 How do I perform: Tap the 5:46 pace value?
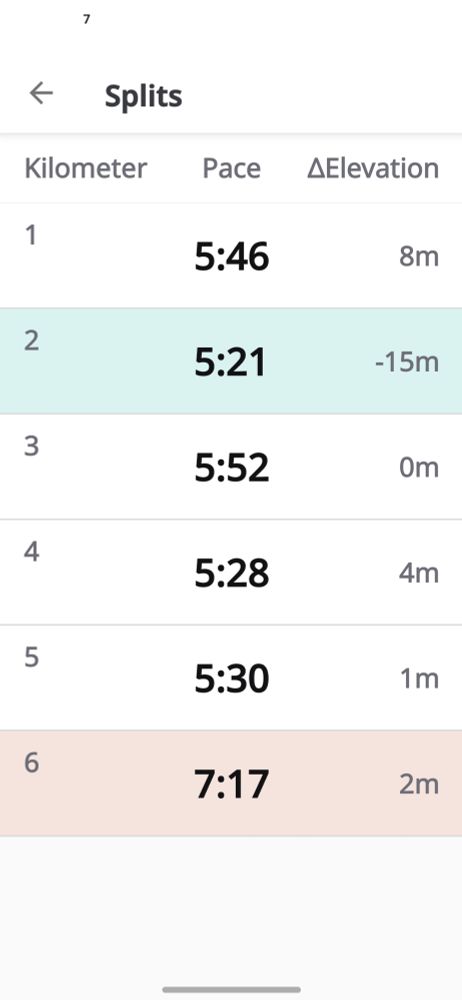[232, 256]
